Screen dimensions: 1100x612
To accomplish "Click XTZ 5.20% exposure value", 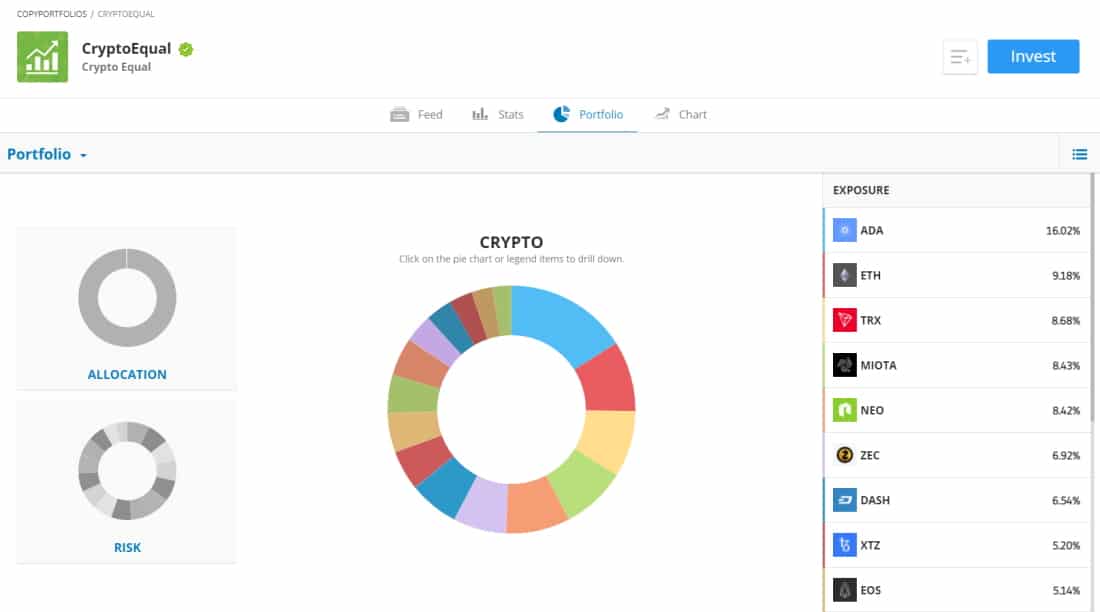I will click(x=1066, y=545).
